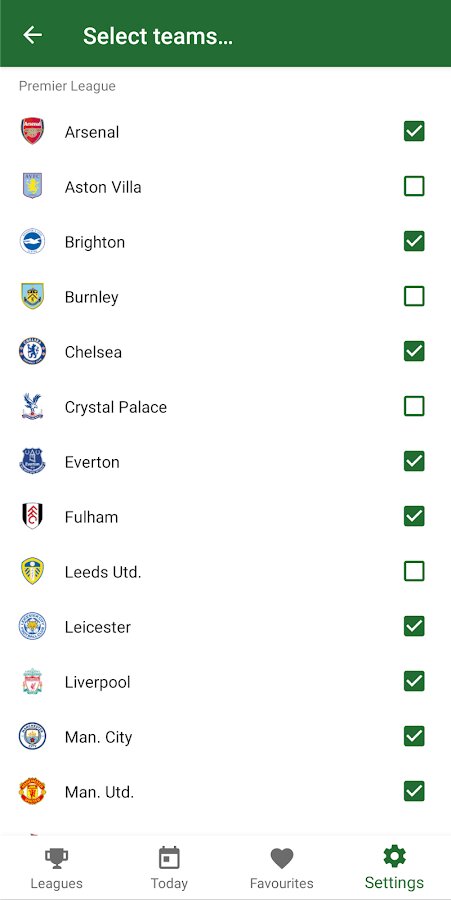The image size is (451, 900).
Task: Click the Man. Utd. club crest
Action: (x=32, y=792)
